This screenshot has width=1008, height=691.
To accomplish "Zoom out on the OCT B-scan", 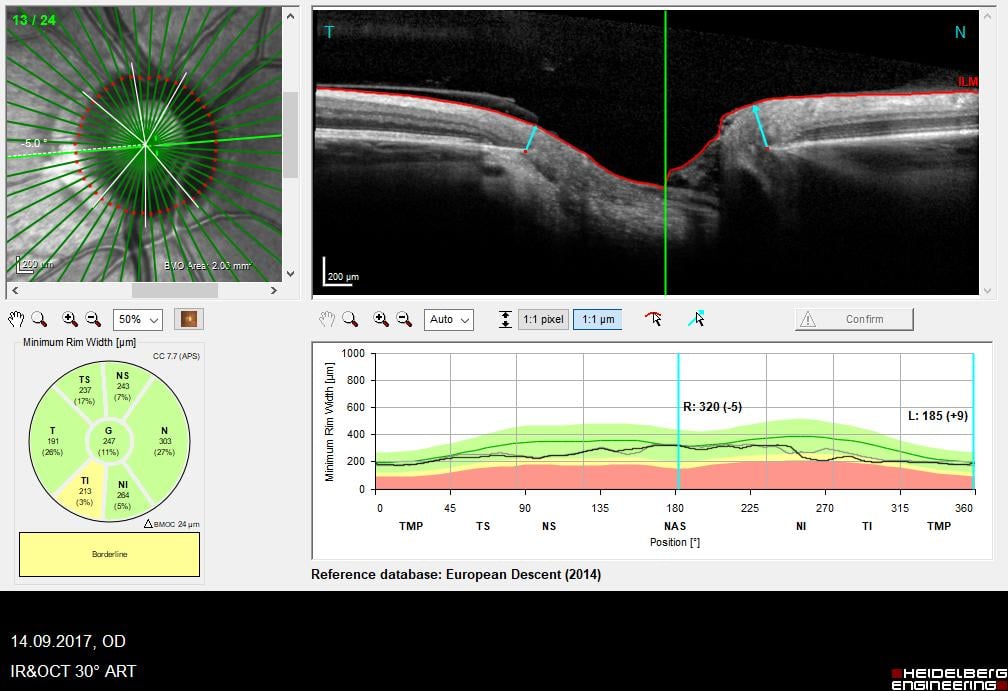I will 404,319.
